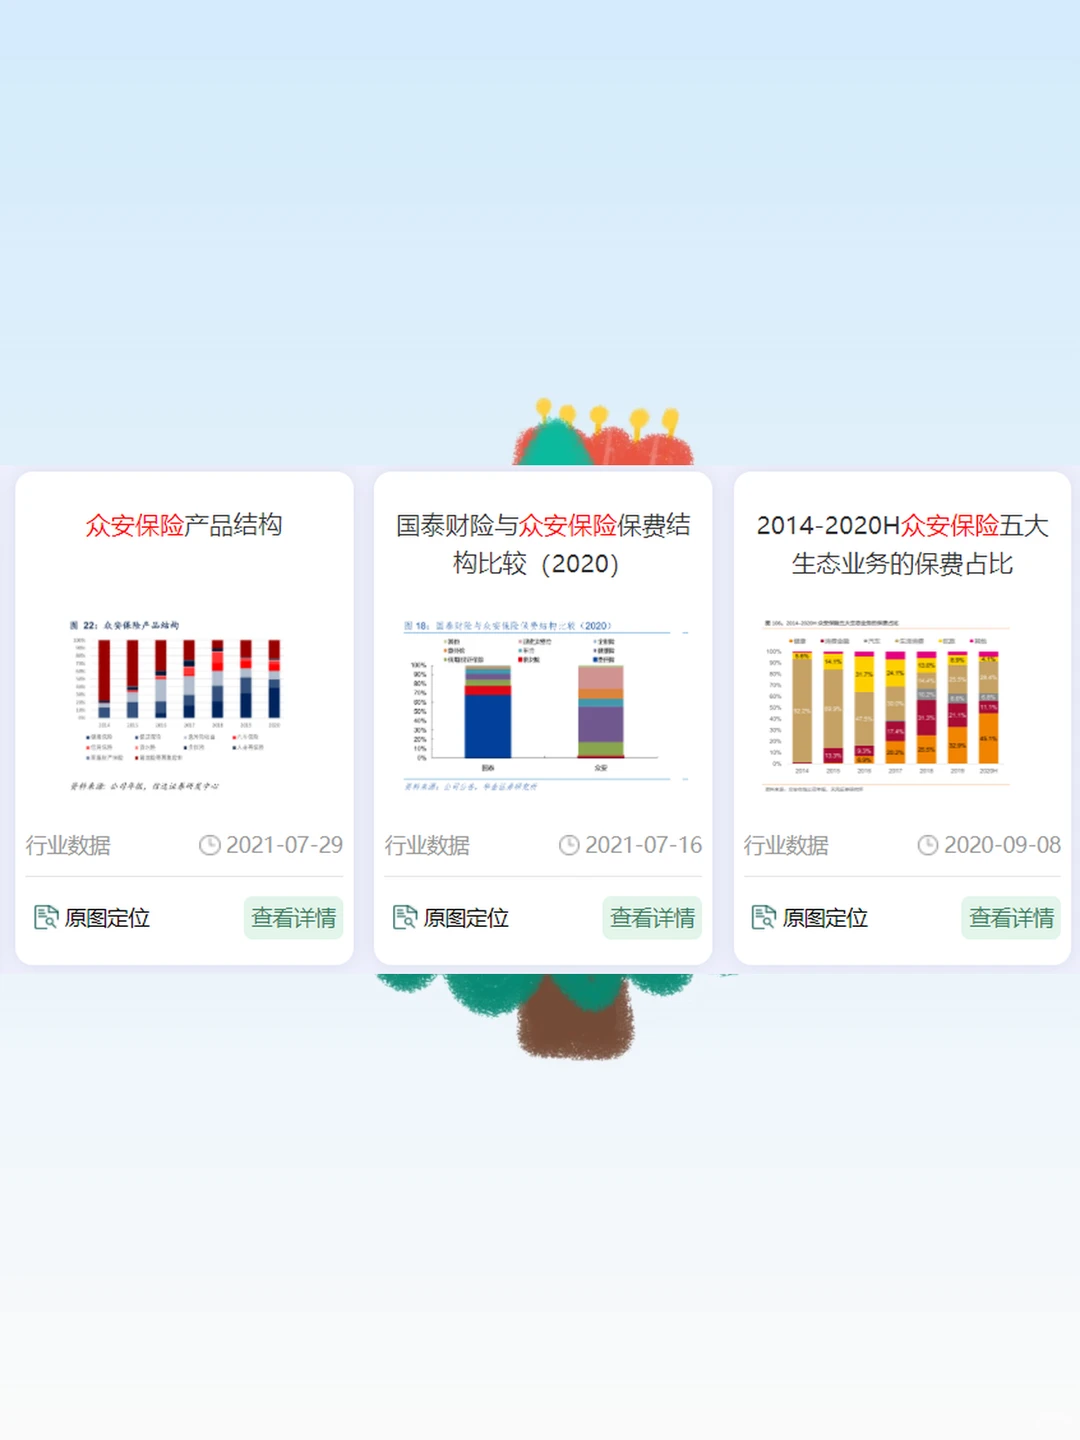This screenshot has height=1440, width=1080.
Task: Click 原图定位 icon in 2021-07-16 card
Action: pyautogui.click(x=405, y=917)
